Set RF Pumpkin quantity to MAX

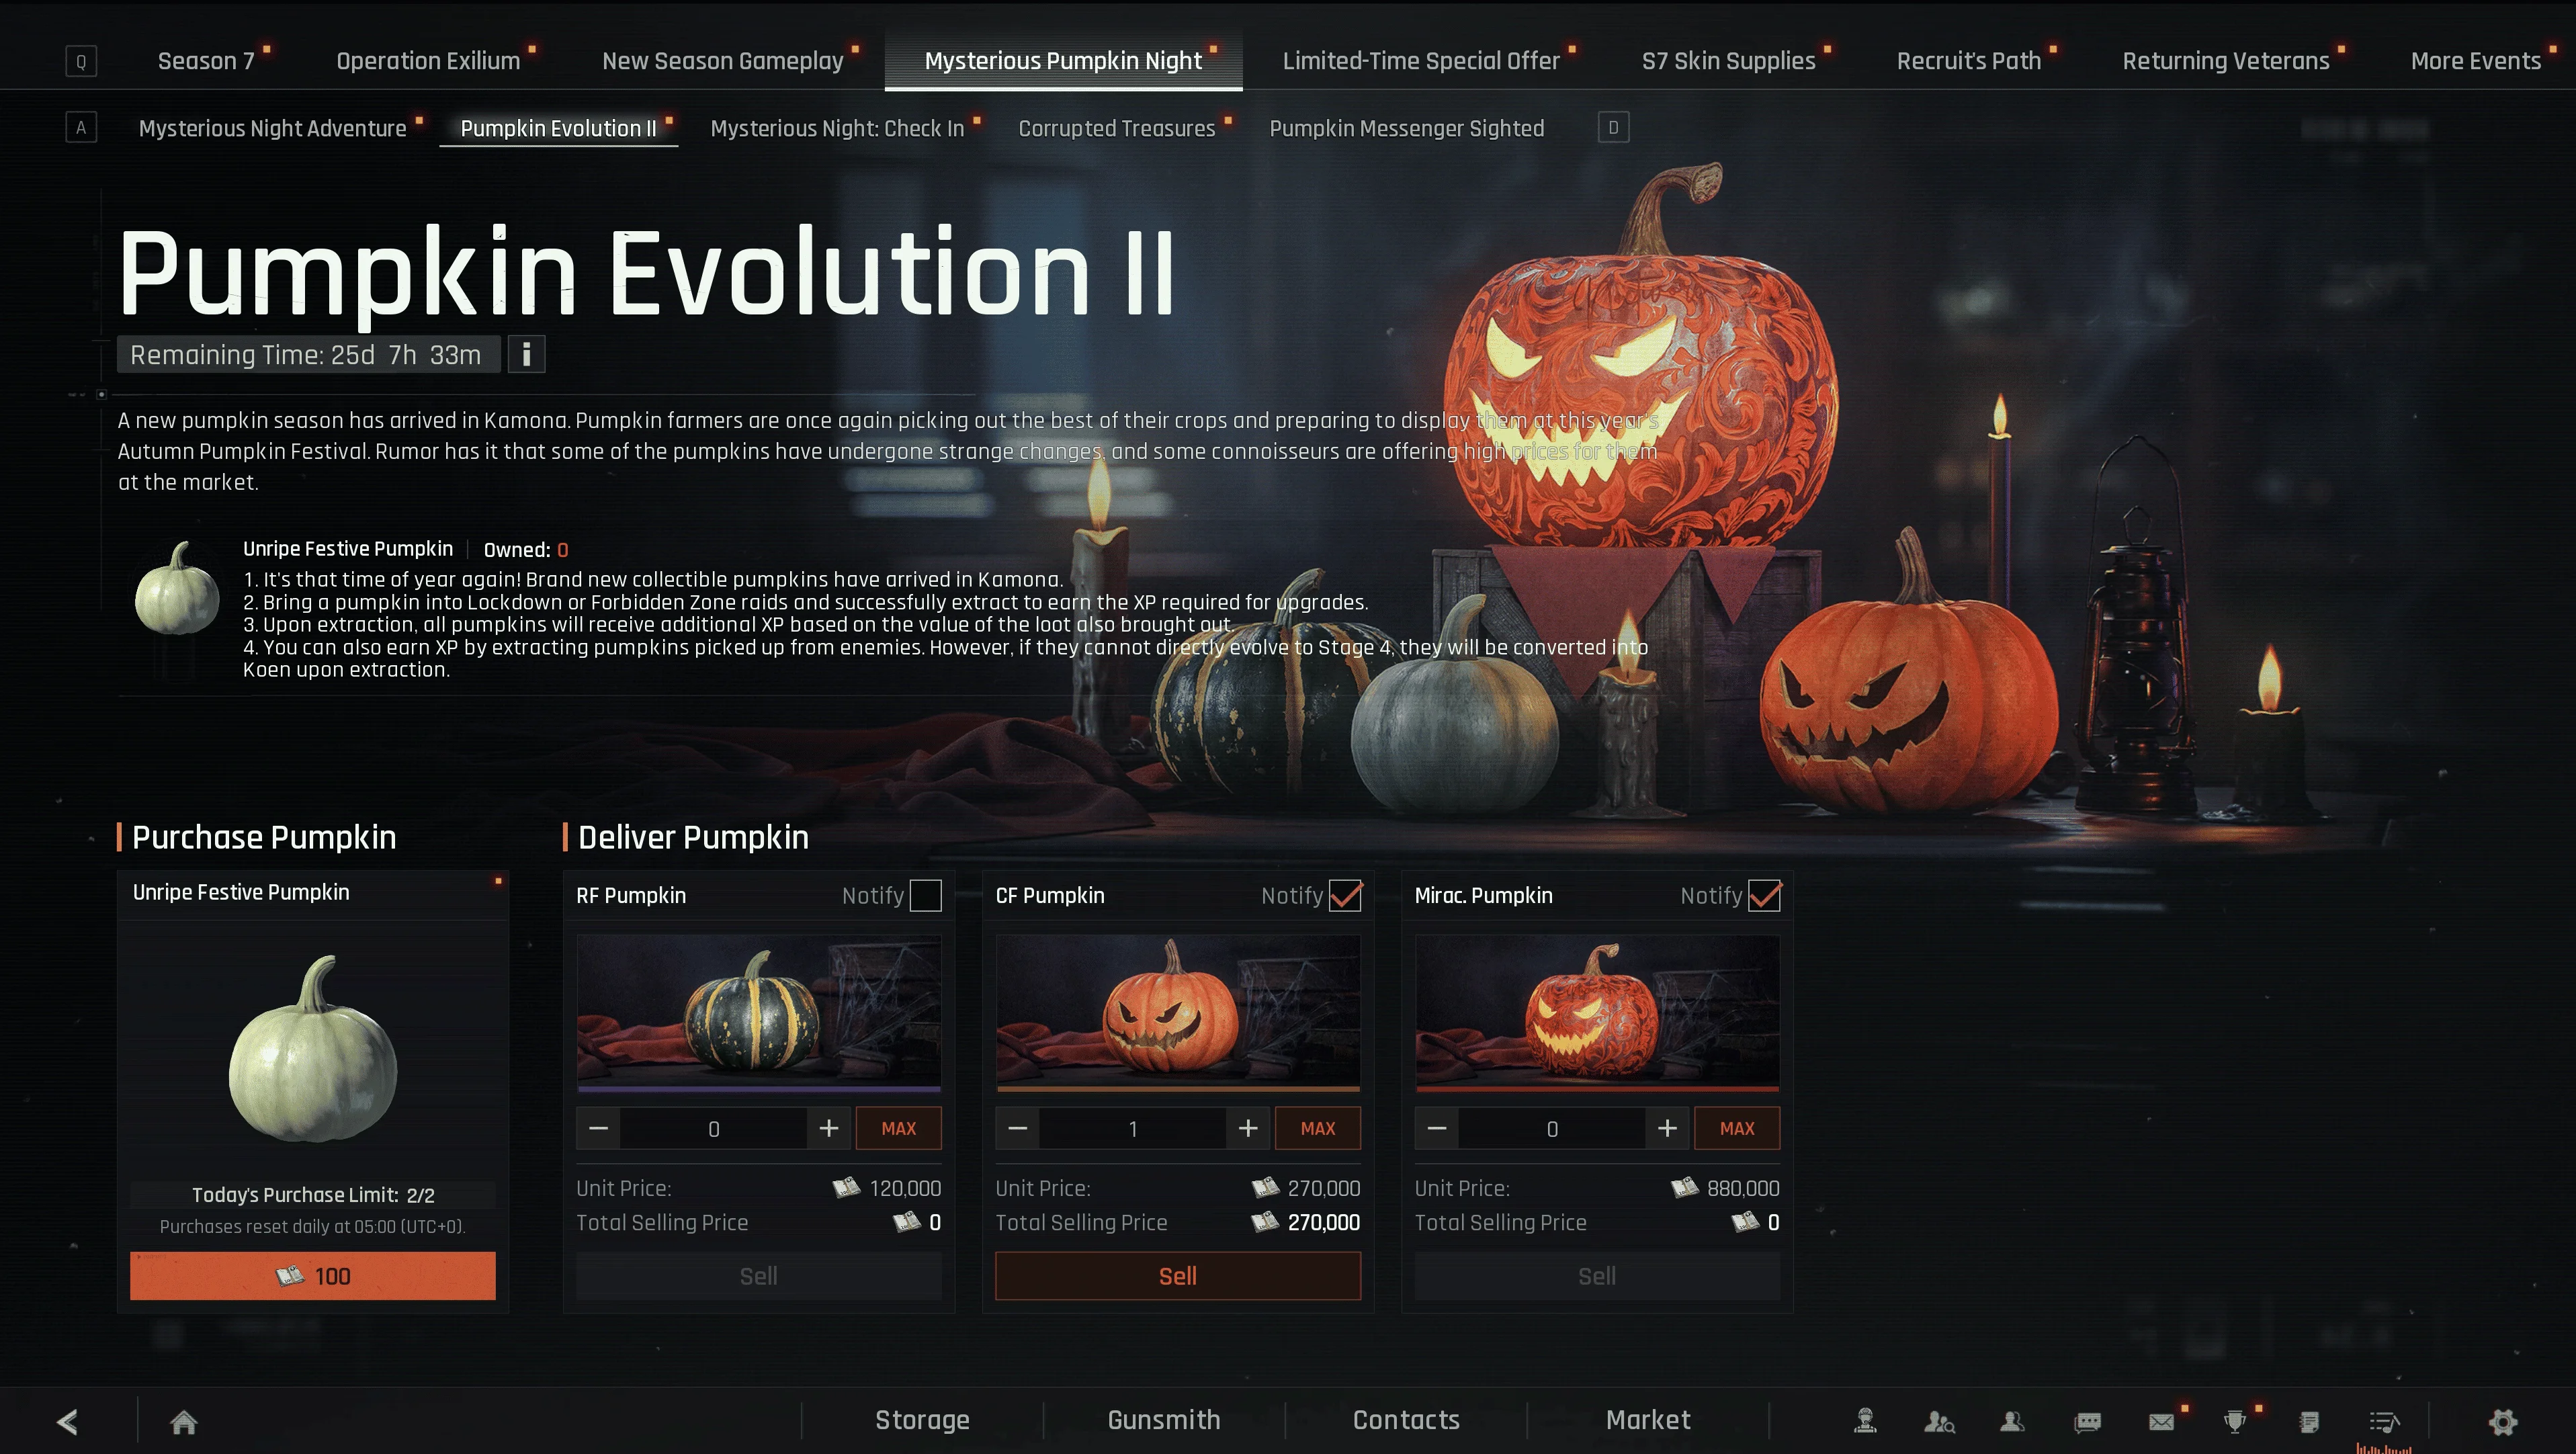click(899, 1128)
